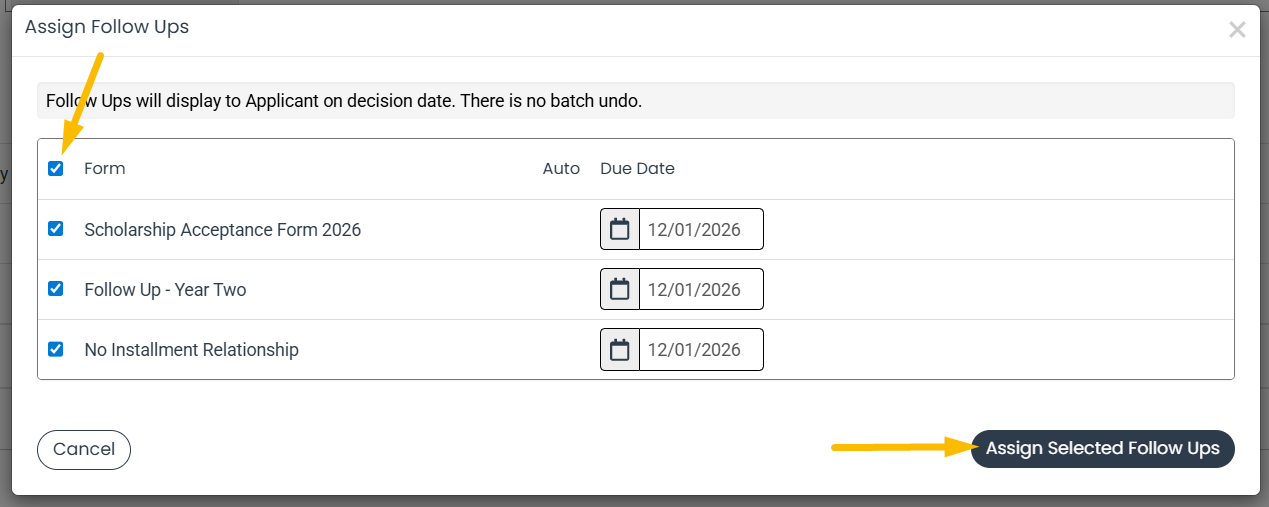This screenshot has width=1269, height=507.
Task: Select the No Installment Relationship label
Action: point(192,350)
